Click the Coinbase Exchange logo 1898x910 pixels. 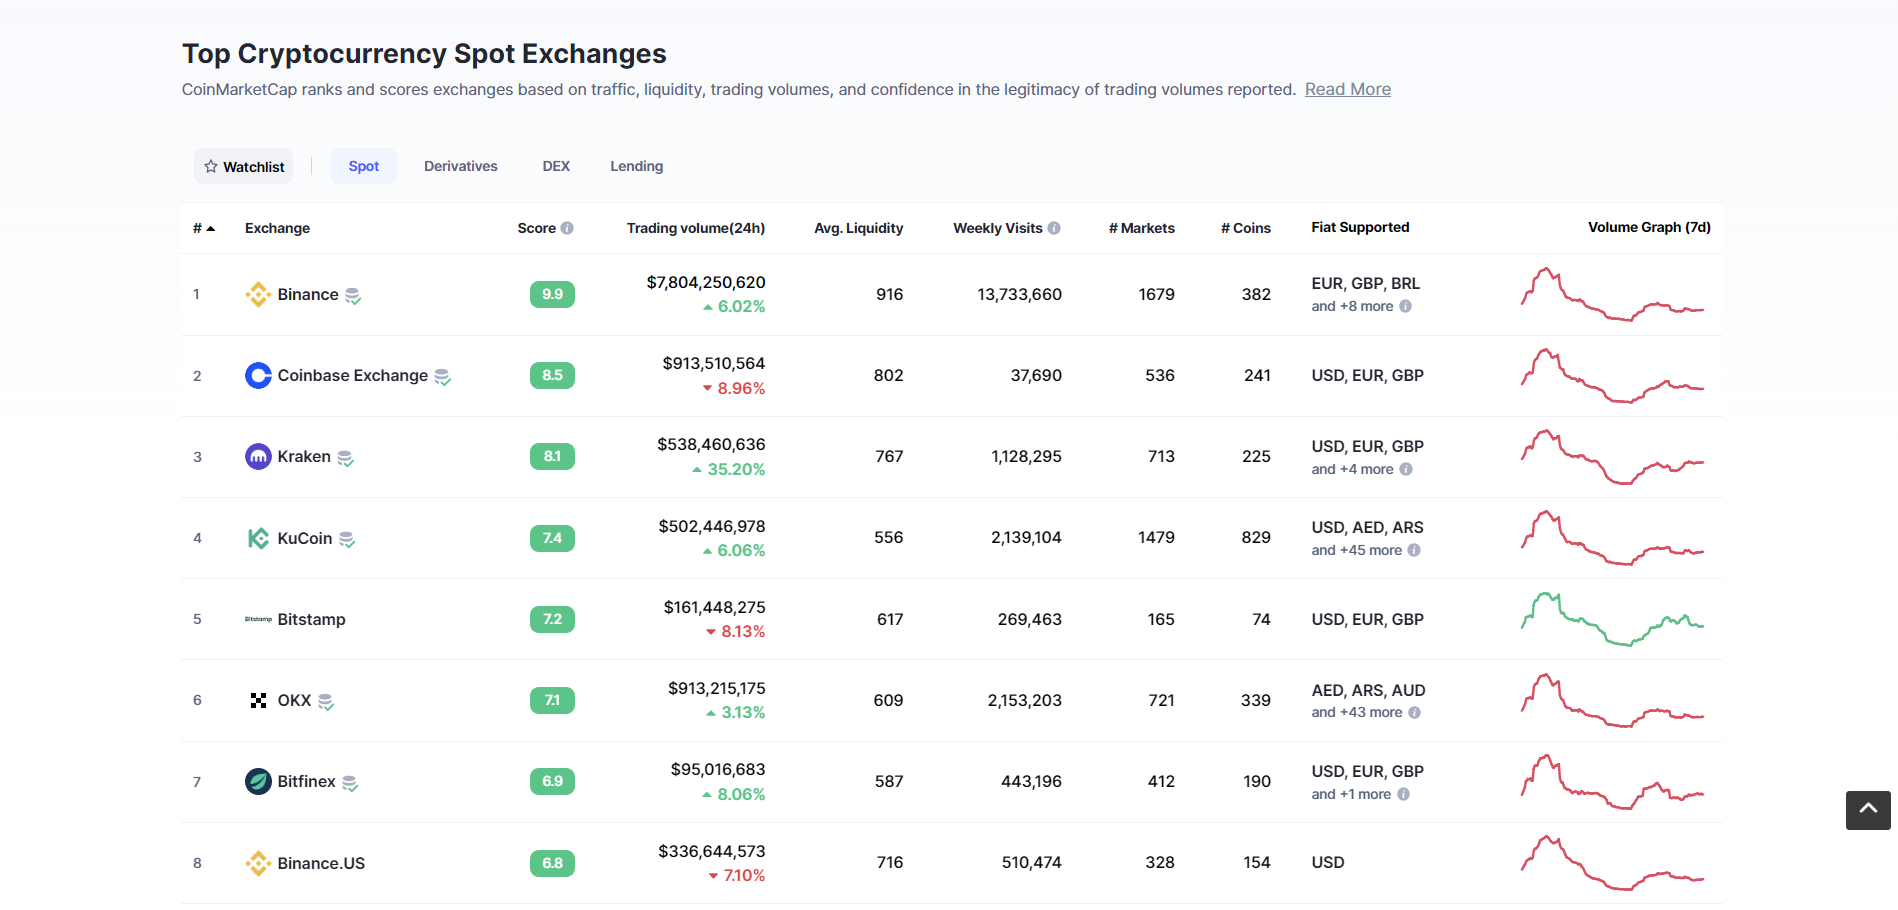click(x=258, y=375)
